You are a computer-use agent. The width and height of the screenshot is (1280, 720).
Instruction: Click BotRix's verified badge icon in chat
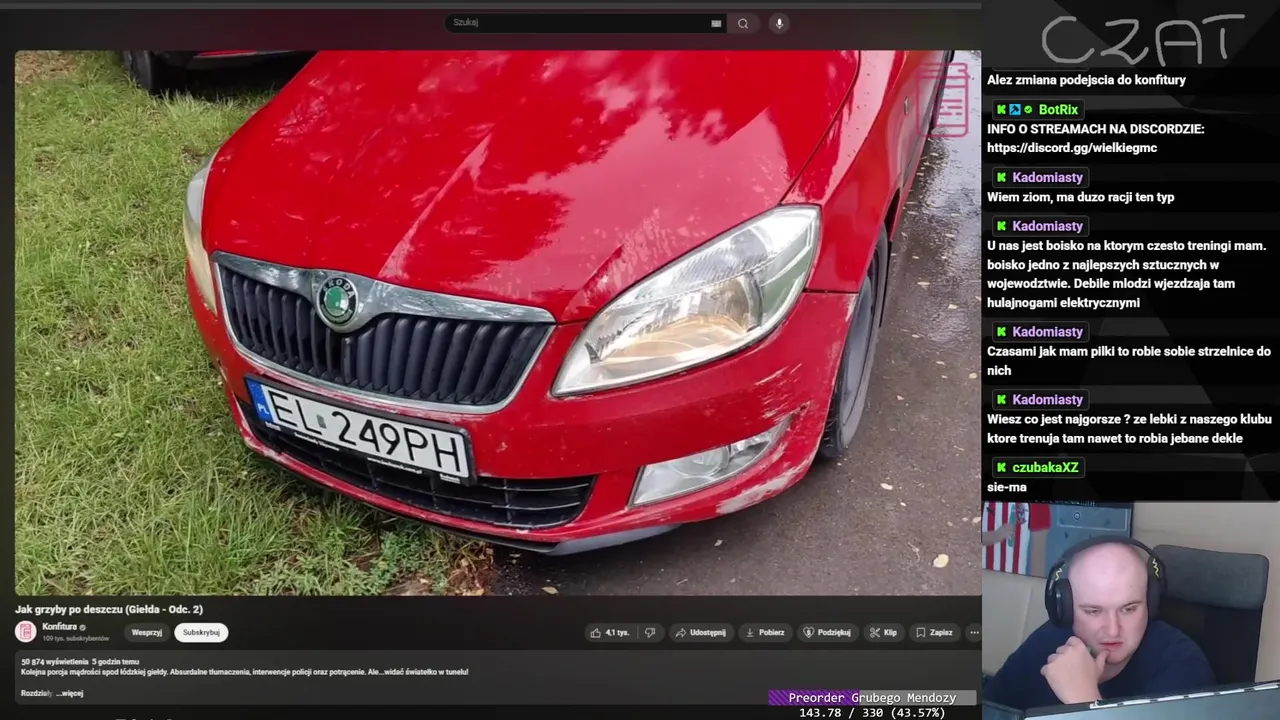1027,110
